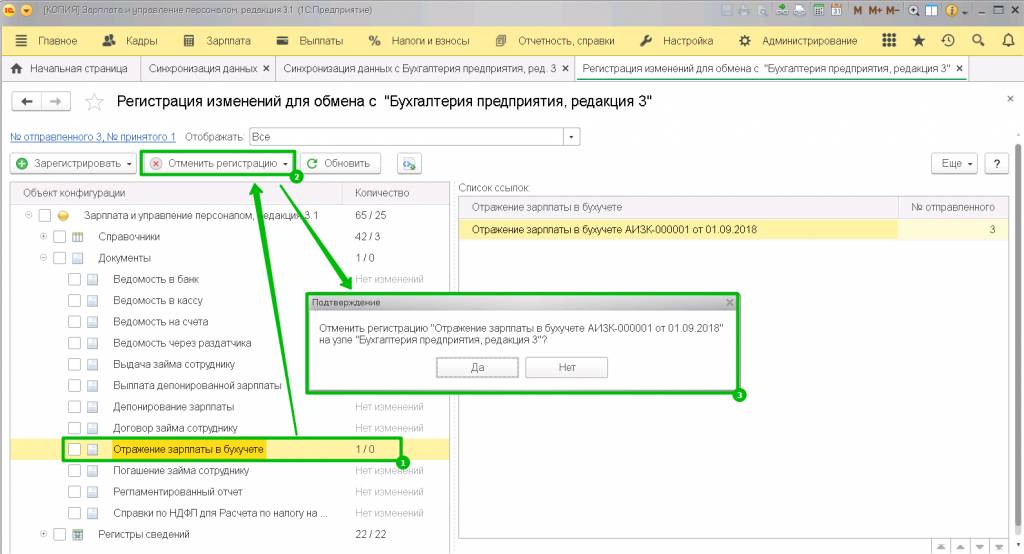Open the dropdown arrow next to info icon
The height and width of the screenshot is (554, 1024).
click(965, 12)
